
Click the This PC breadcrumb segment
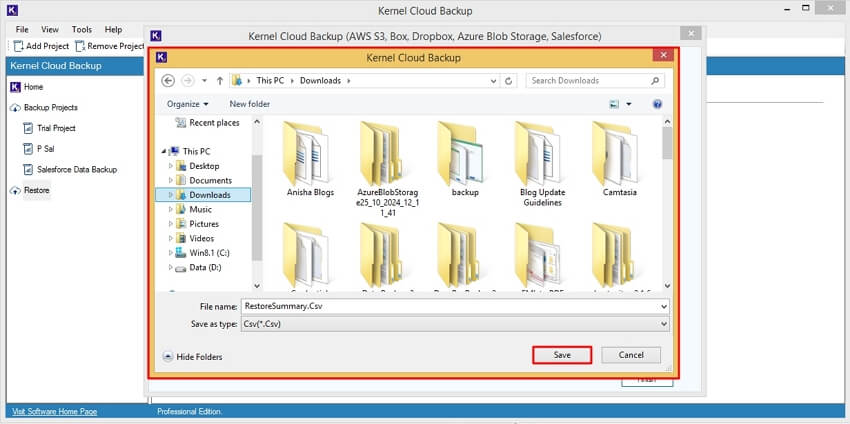(270, 80)
